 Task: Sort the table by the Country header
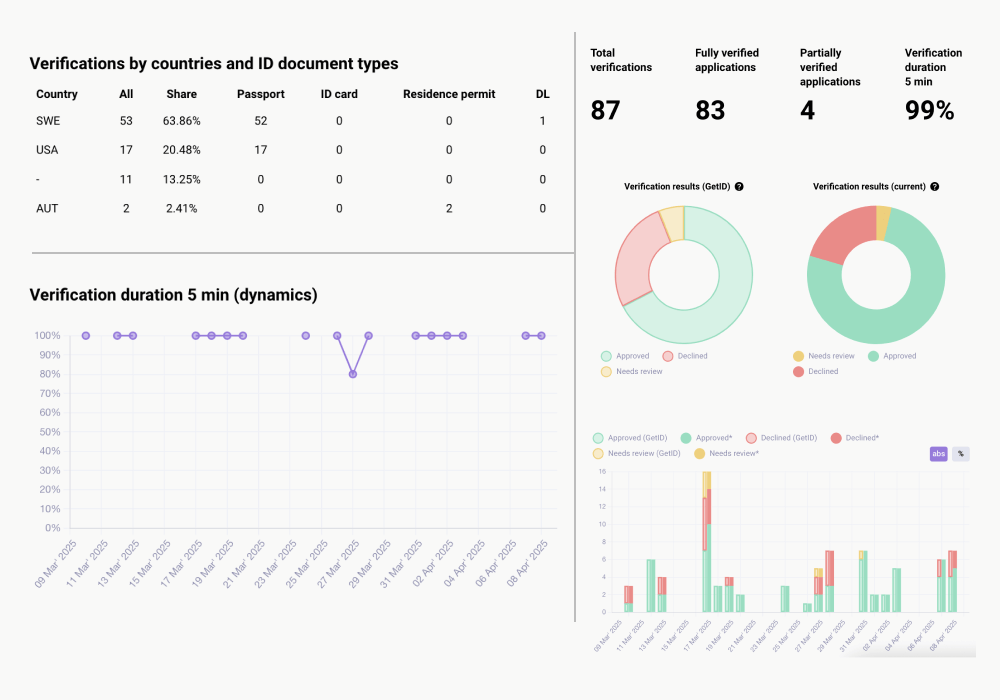click(x=57, y=94)
